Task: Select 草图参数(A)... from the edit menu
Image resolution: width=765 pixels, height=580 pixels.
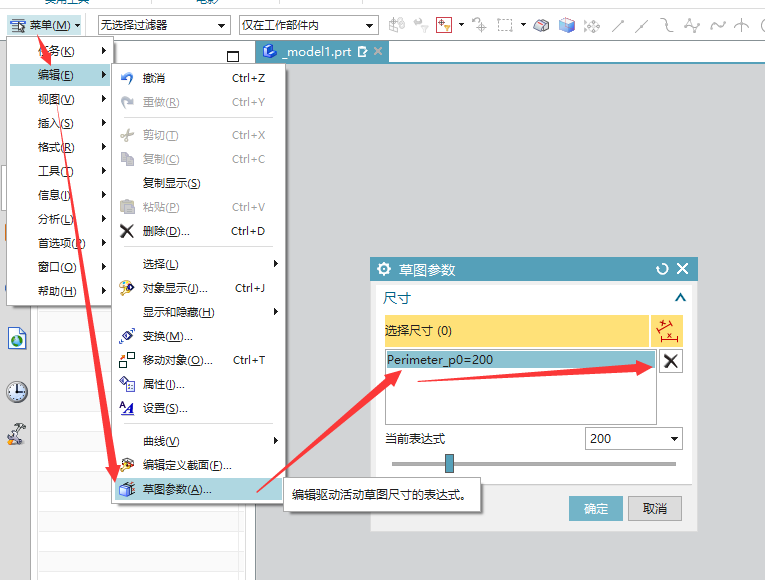Action: click(x=177, y=489)
